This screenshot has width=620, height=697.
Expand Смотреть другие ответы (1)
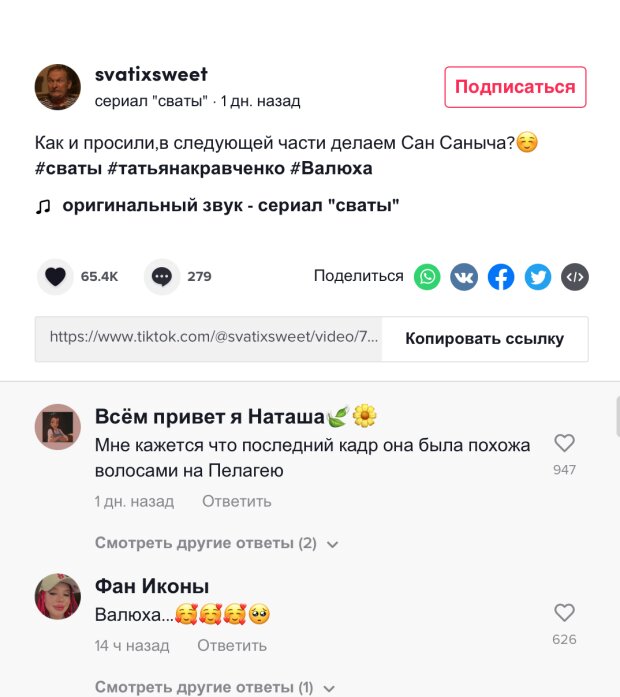pos(215,687)
